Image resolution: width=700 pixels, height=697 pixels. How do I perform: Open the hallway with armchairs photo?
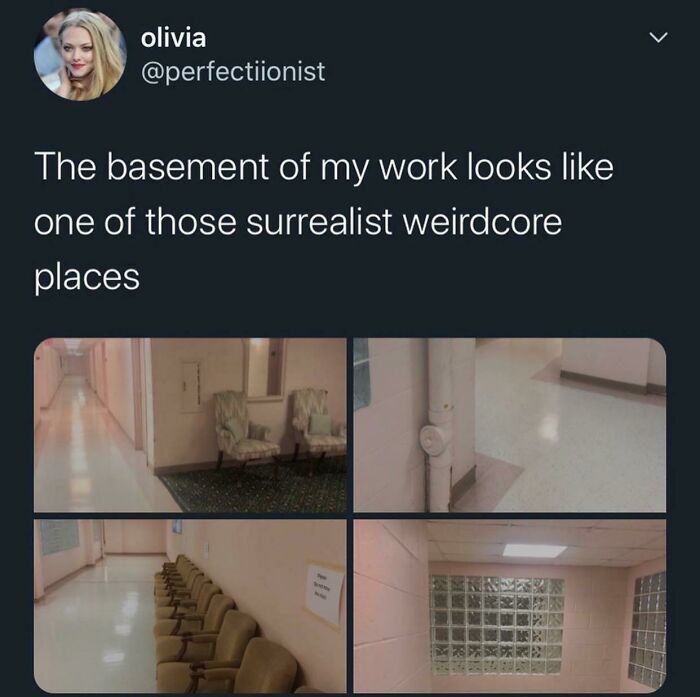pos(190,425)
